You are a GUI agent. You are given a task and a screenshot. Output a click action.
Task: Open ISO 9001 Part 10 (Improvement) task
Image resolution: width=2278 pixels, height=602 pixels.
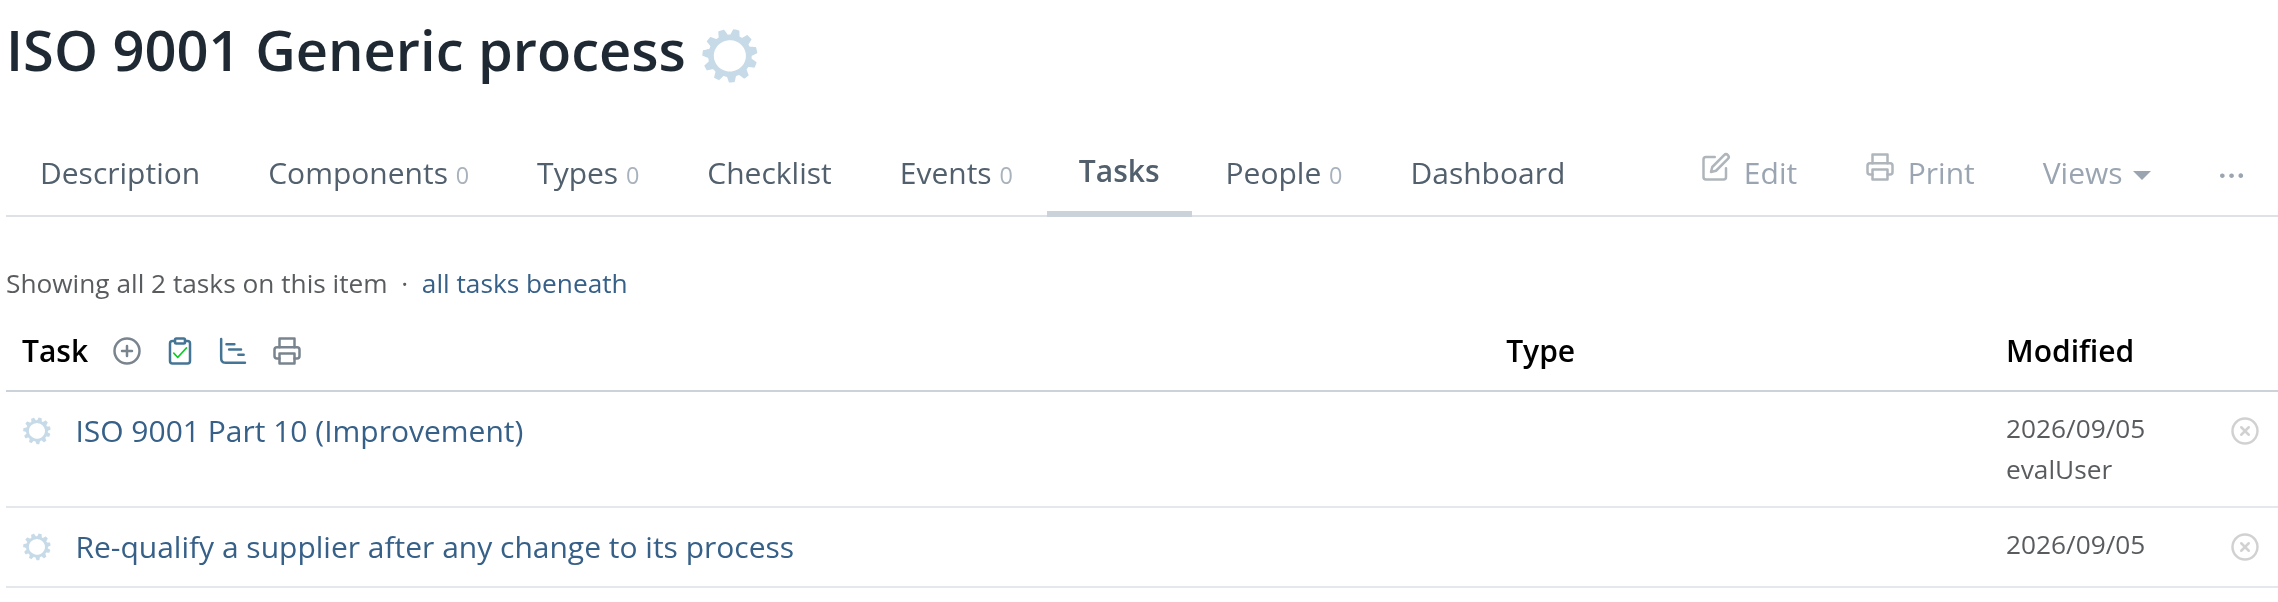tap(299, 431)
